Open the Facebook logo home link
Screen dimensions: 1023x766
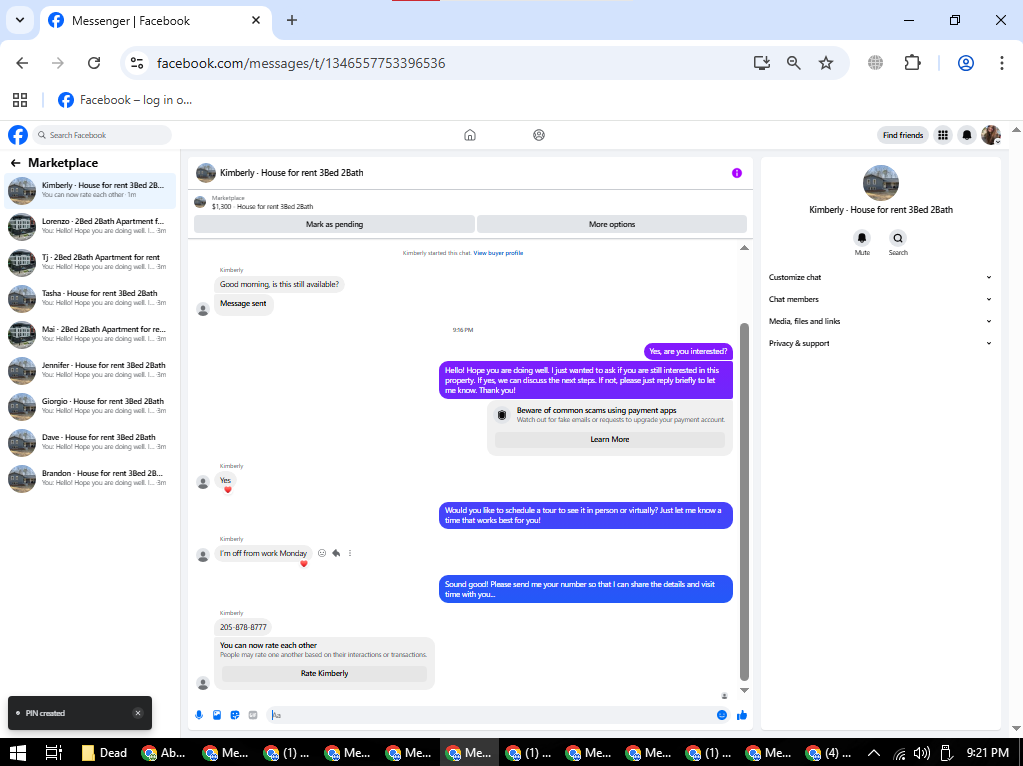click(x=18, y=135)
